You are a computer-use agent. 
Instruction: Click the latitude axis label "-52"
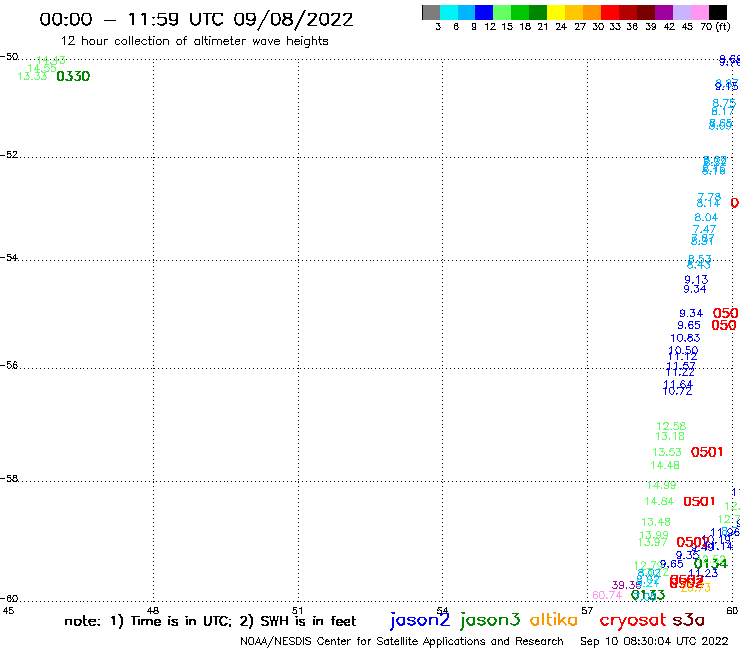(9, 155)
